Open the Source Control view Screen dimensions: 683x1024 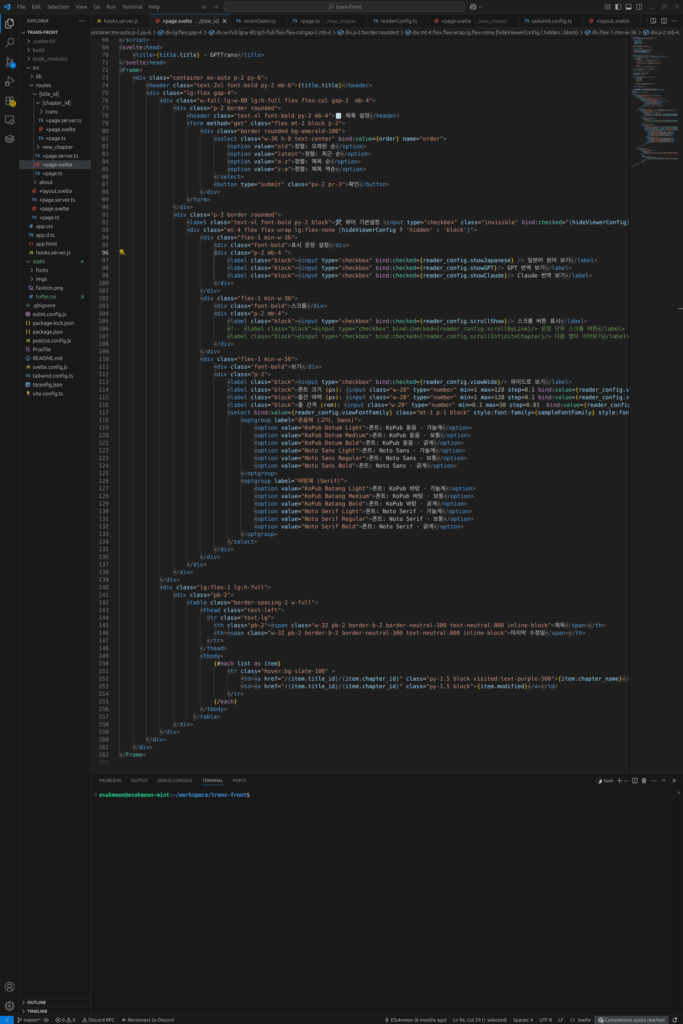(9, 62)
